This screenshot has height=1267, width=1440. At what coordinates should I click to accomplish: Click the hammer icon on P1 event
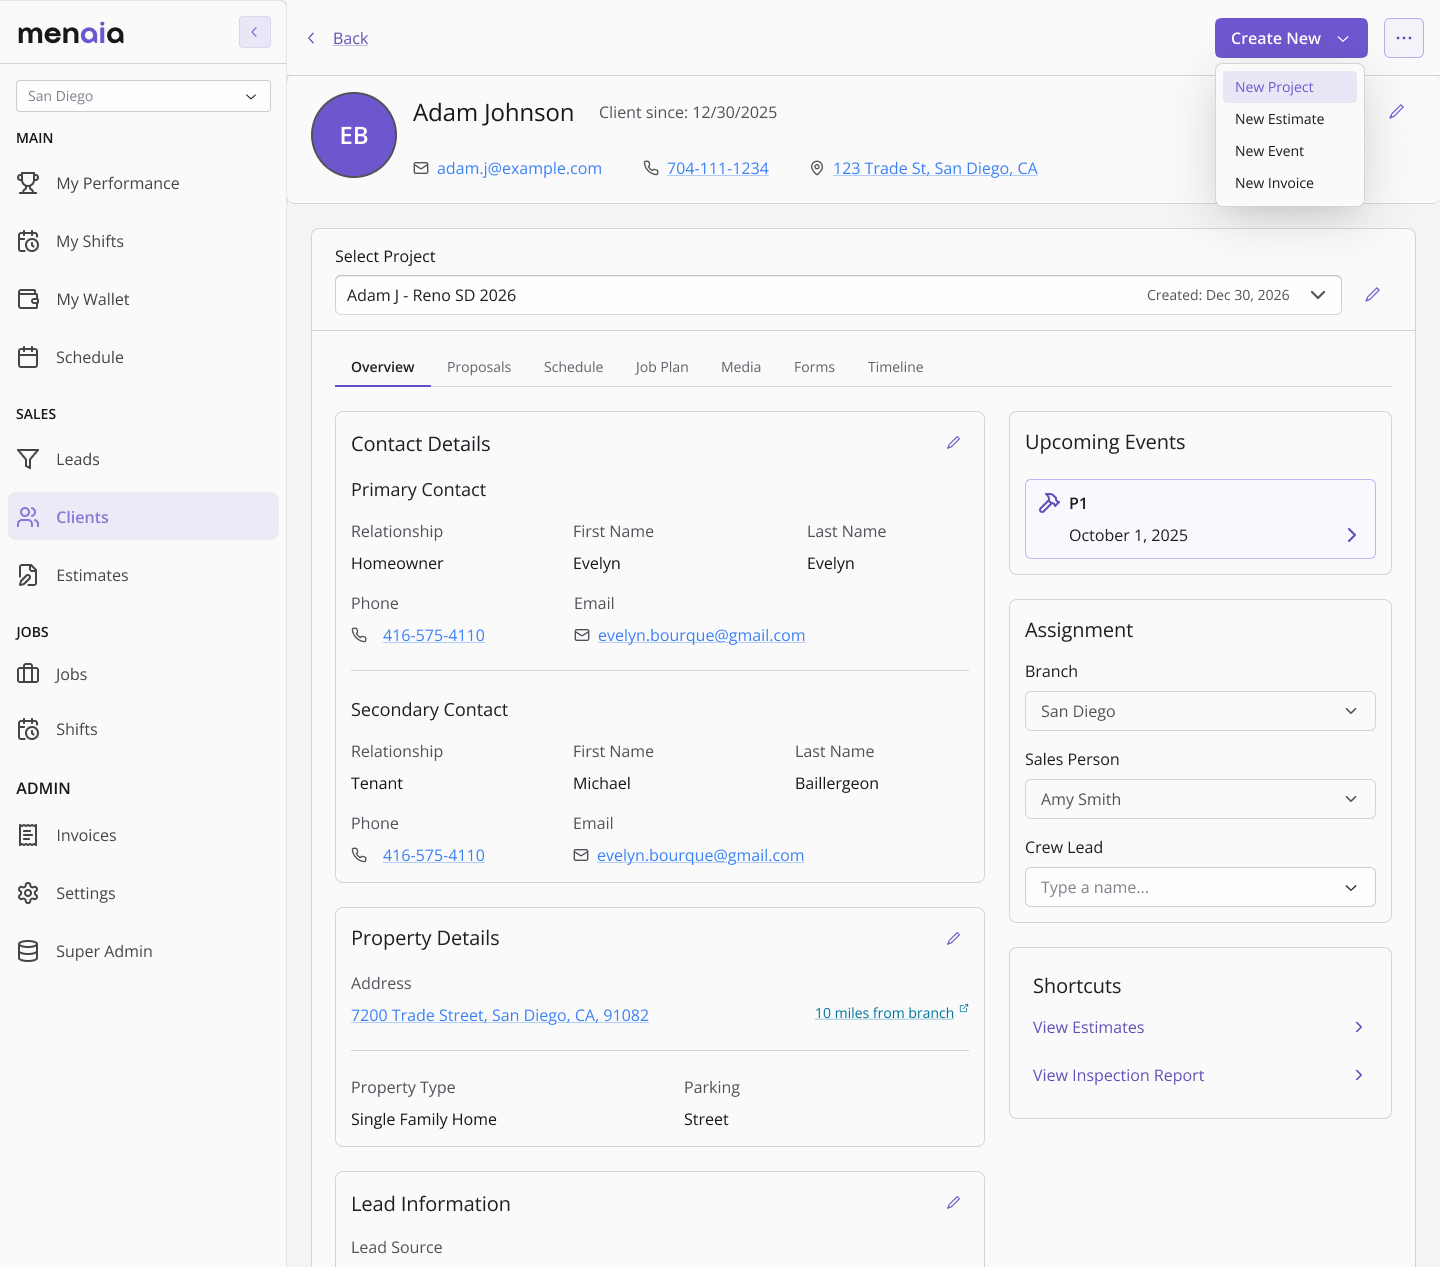1049,503
